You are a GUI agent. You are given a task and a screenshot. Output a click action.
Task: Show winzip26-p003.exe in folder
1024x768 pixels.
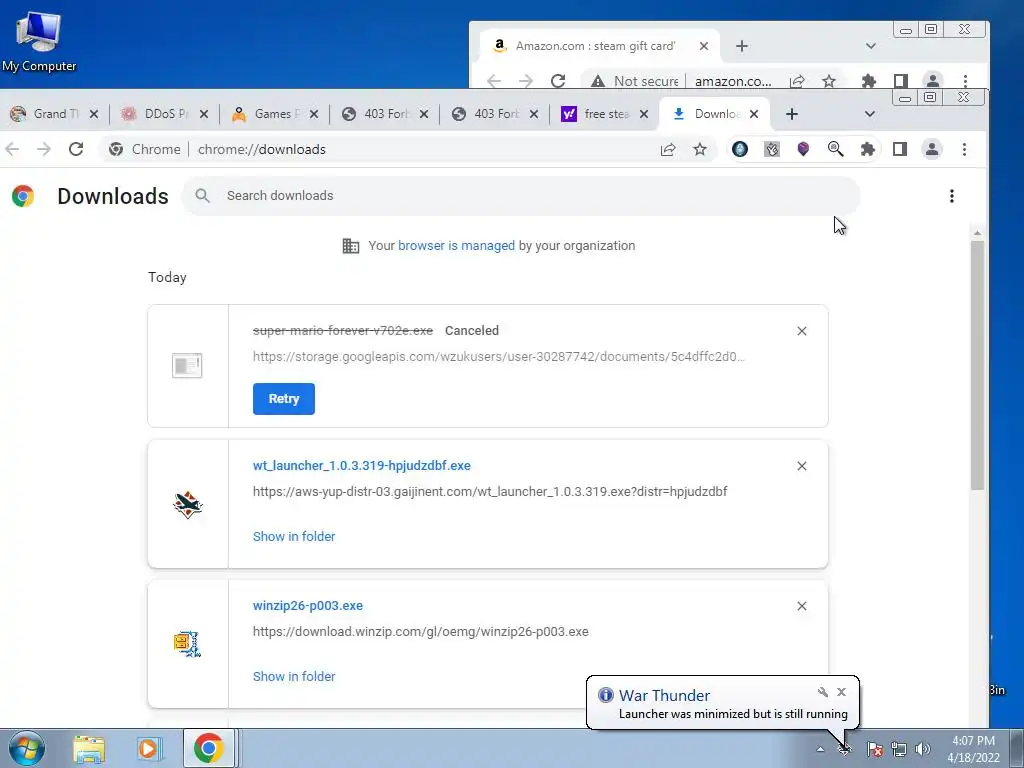294,677
